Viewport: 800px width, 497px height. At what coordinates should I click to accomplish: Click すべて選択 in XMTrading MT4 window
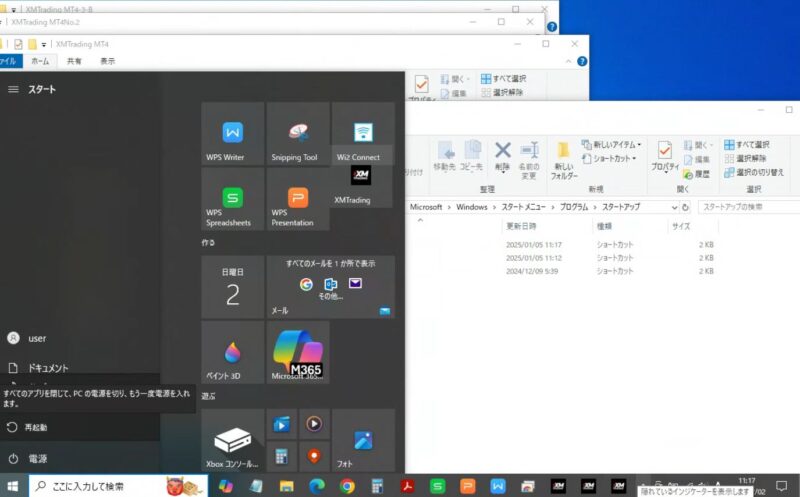pyautogui.click(x=503, y=79)
